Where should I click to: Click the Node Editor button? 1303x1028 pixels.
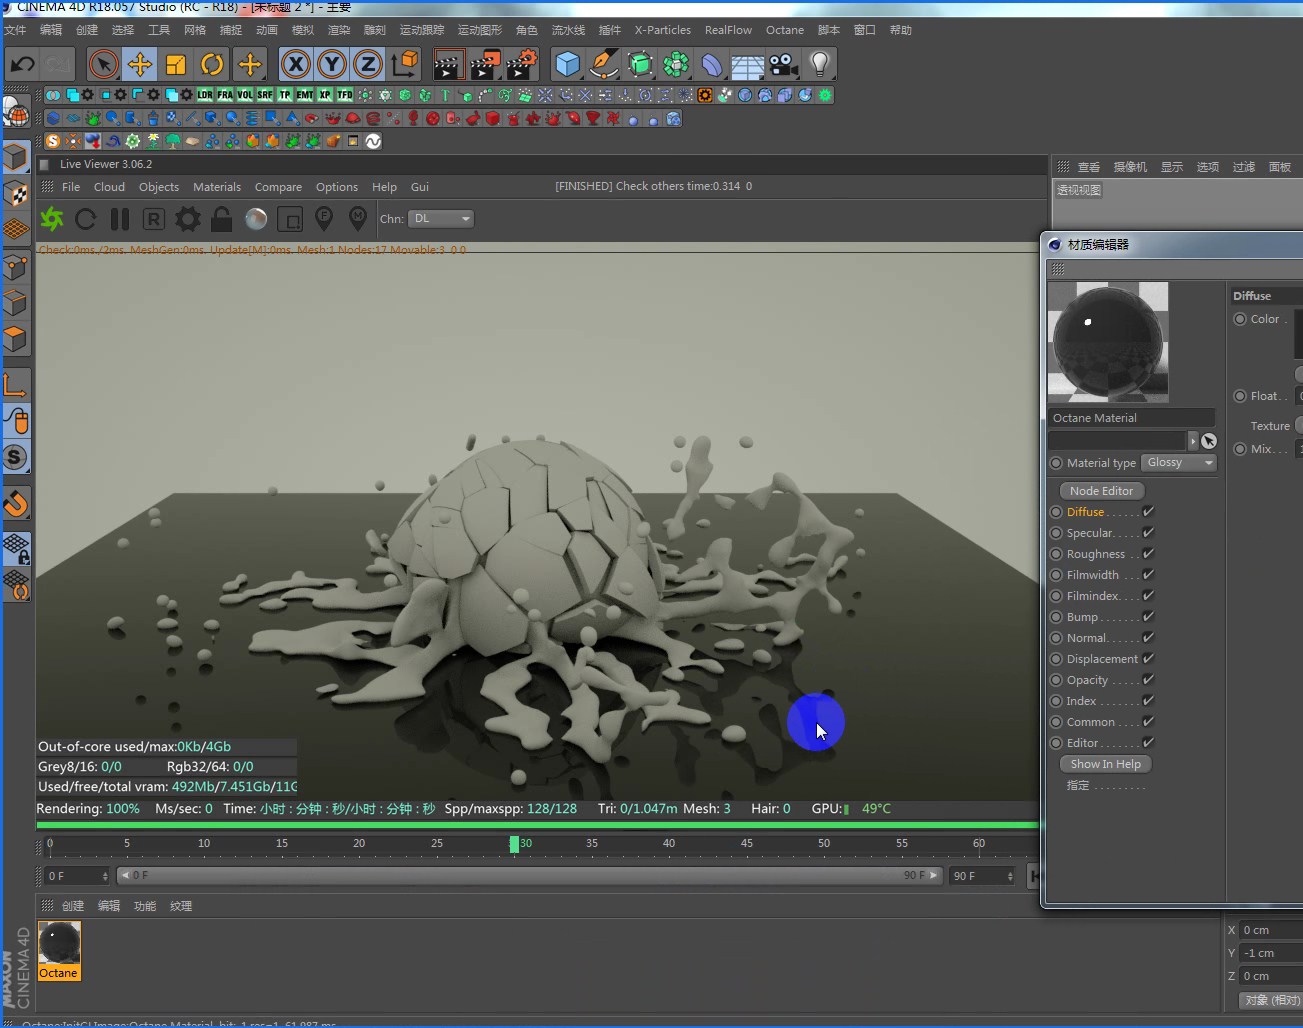click(x=1101, y=491)
